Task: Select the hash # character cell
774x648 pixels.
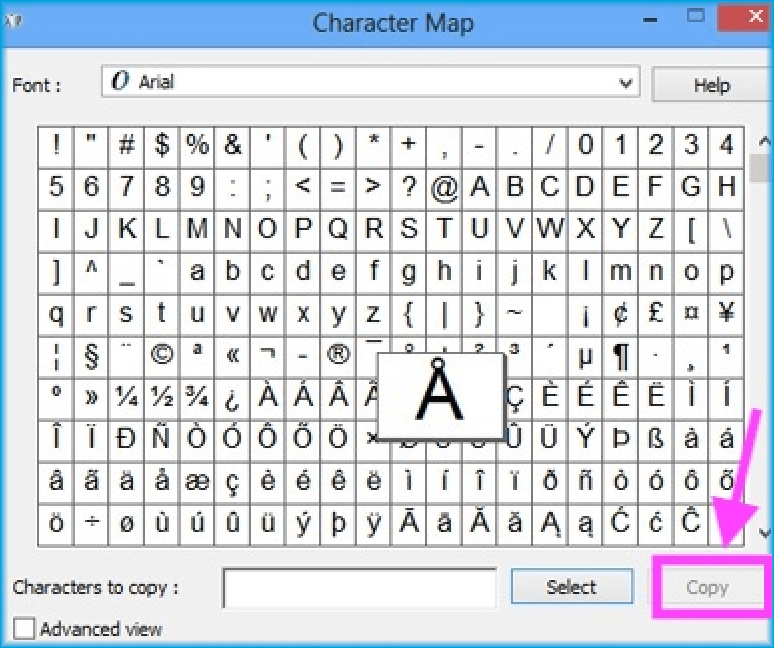Action: coord(126,146)
